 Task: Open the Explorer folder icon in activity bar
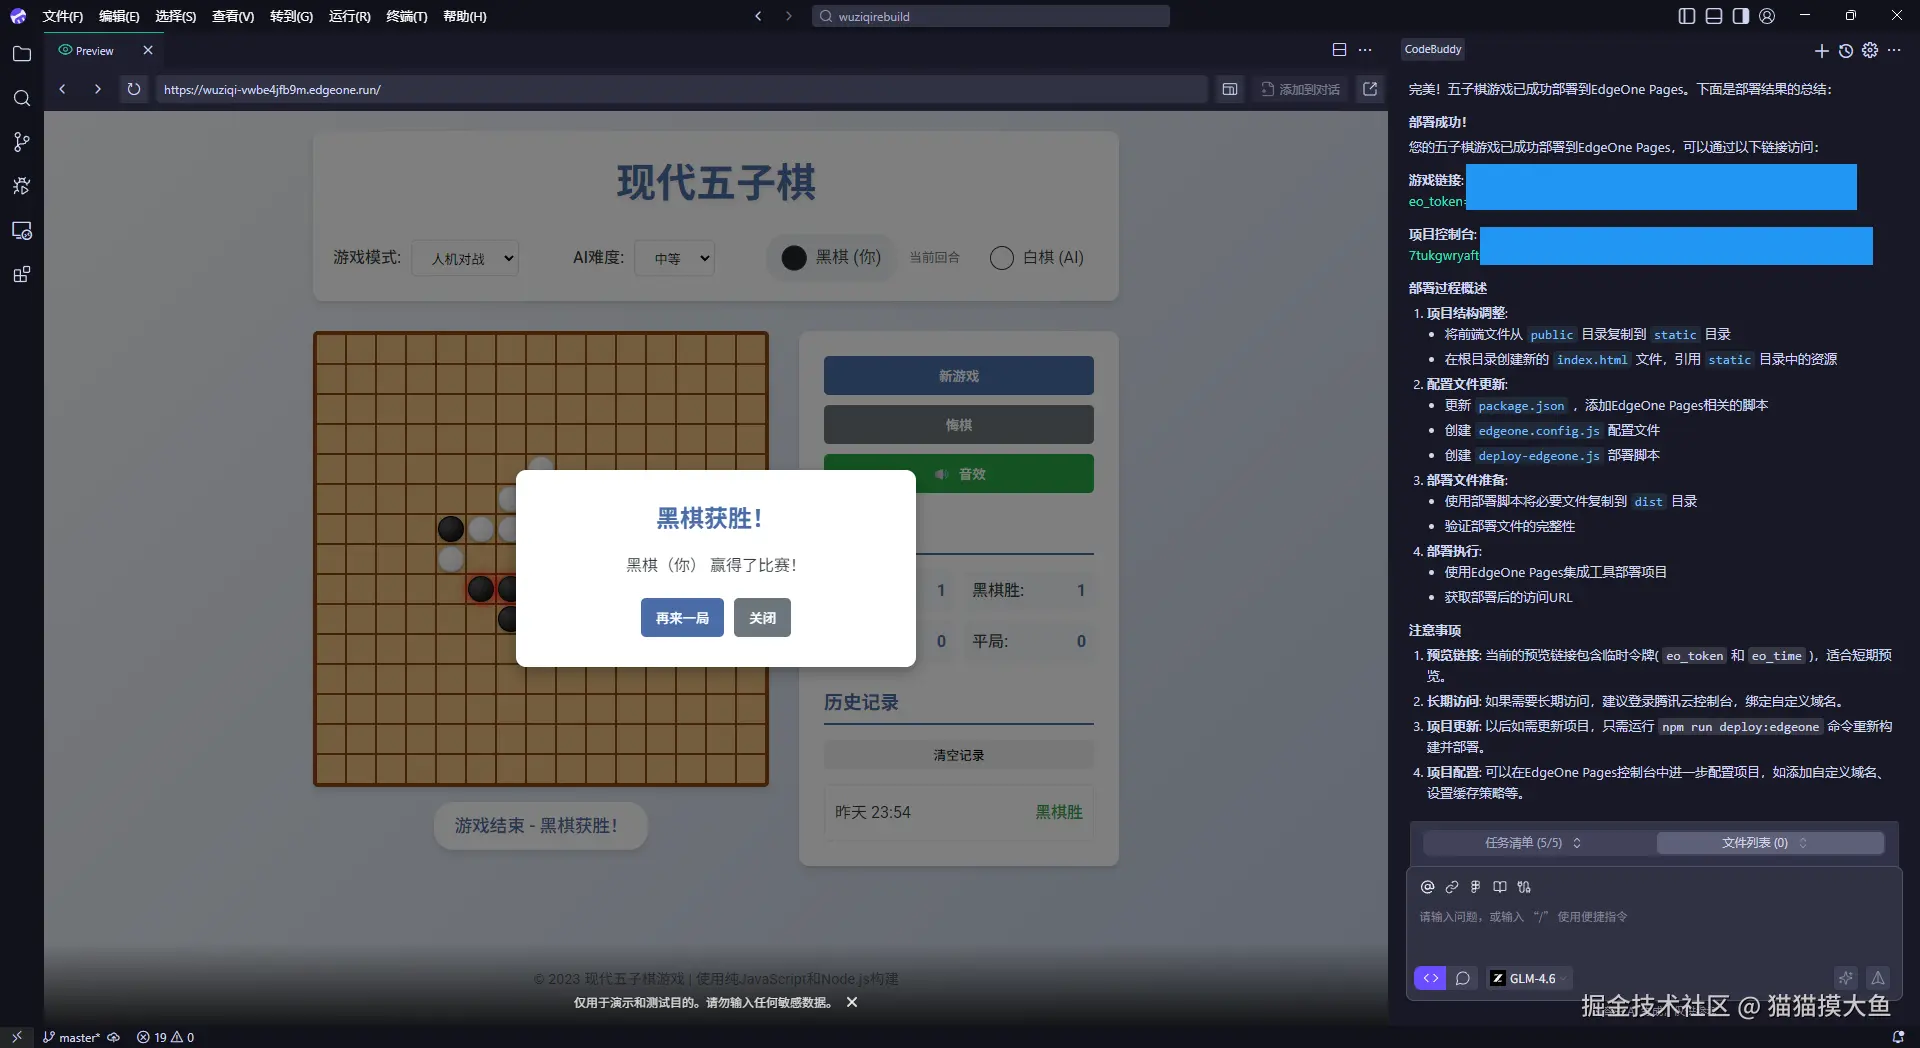[22, 54]
